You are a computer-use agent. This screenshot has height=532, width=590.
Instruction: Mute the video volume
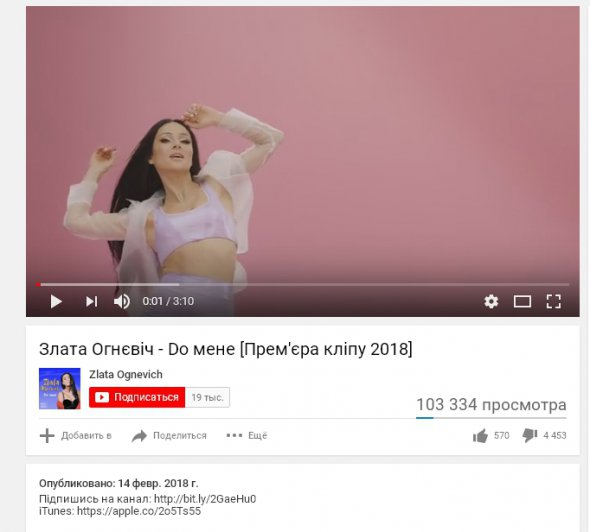pyautogui.click(x=122, y=301)
